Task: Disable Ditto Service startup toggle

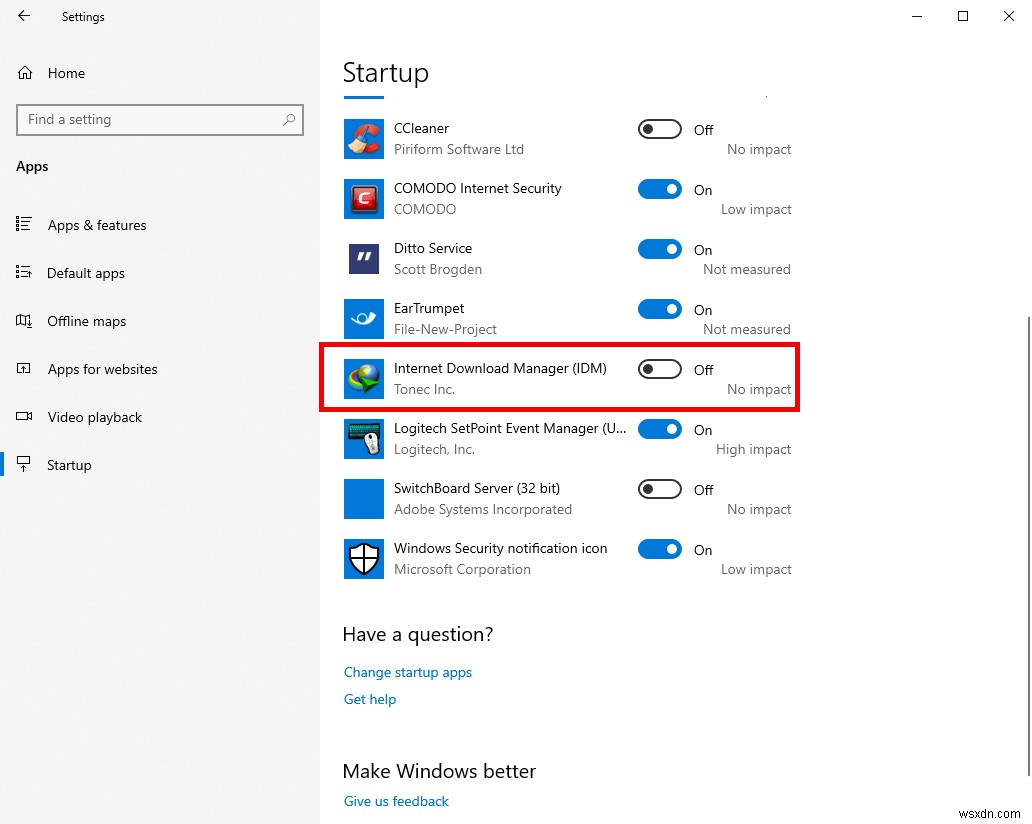Action: pyautogui.click(x=659, y=249)
